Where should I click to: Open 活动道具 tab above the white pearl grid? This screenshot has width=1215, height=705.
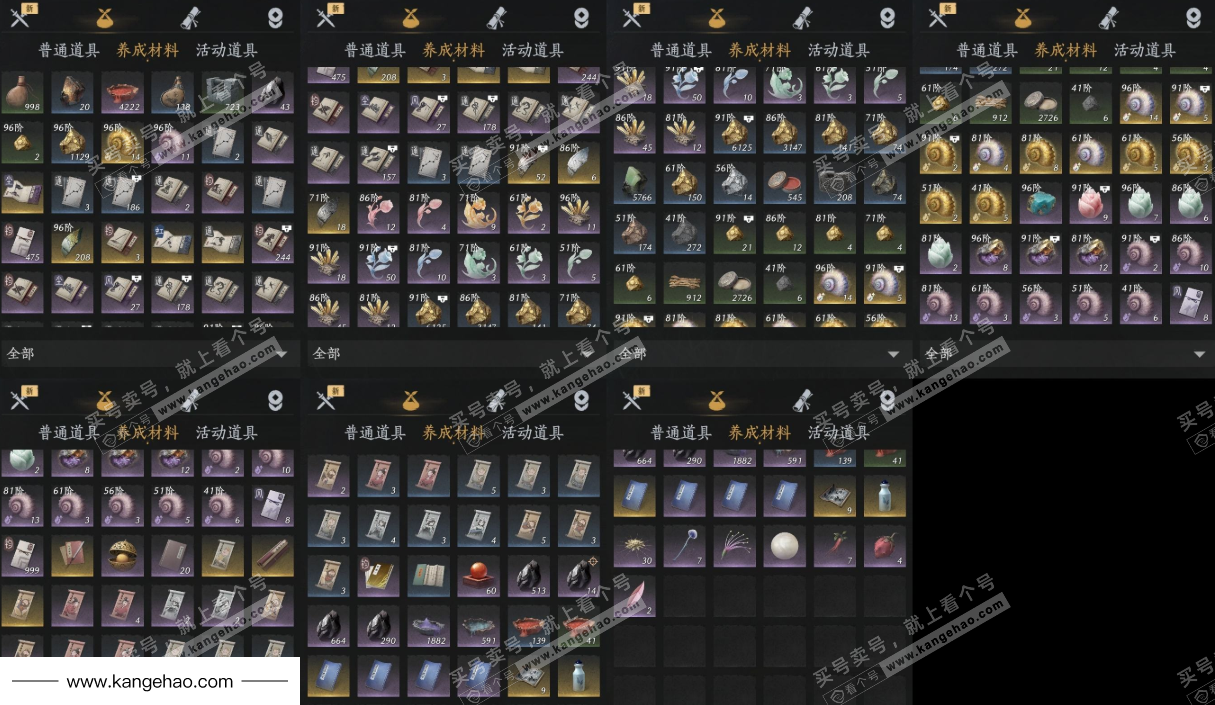(839, 433)
